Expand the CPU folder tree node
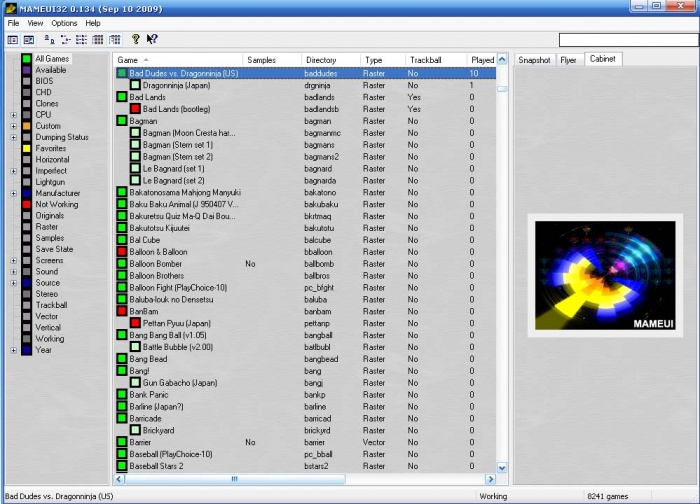 [x=13, y=115]
